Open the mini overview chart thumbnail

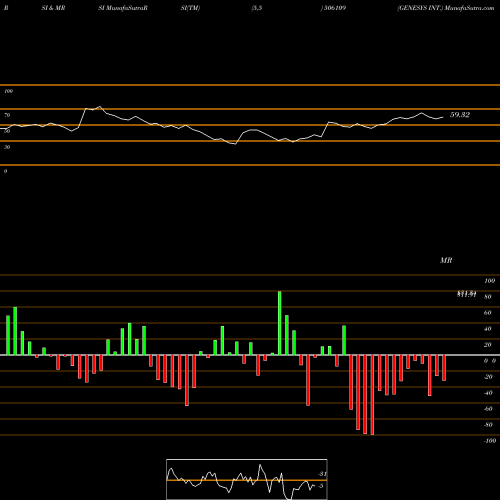pyautogui.click(x=247, y=479)
